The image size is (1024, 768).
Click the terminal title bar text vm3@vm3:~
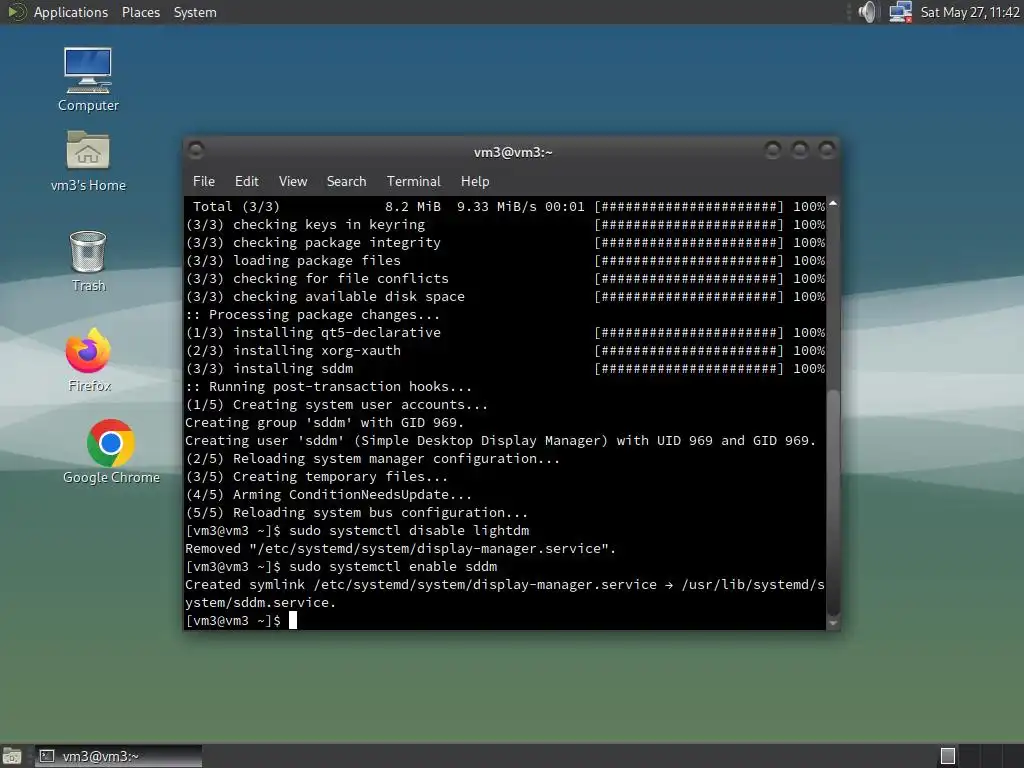pos(513,152)
